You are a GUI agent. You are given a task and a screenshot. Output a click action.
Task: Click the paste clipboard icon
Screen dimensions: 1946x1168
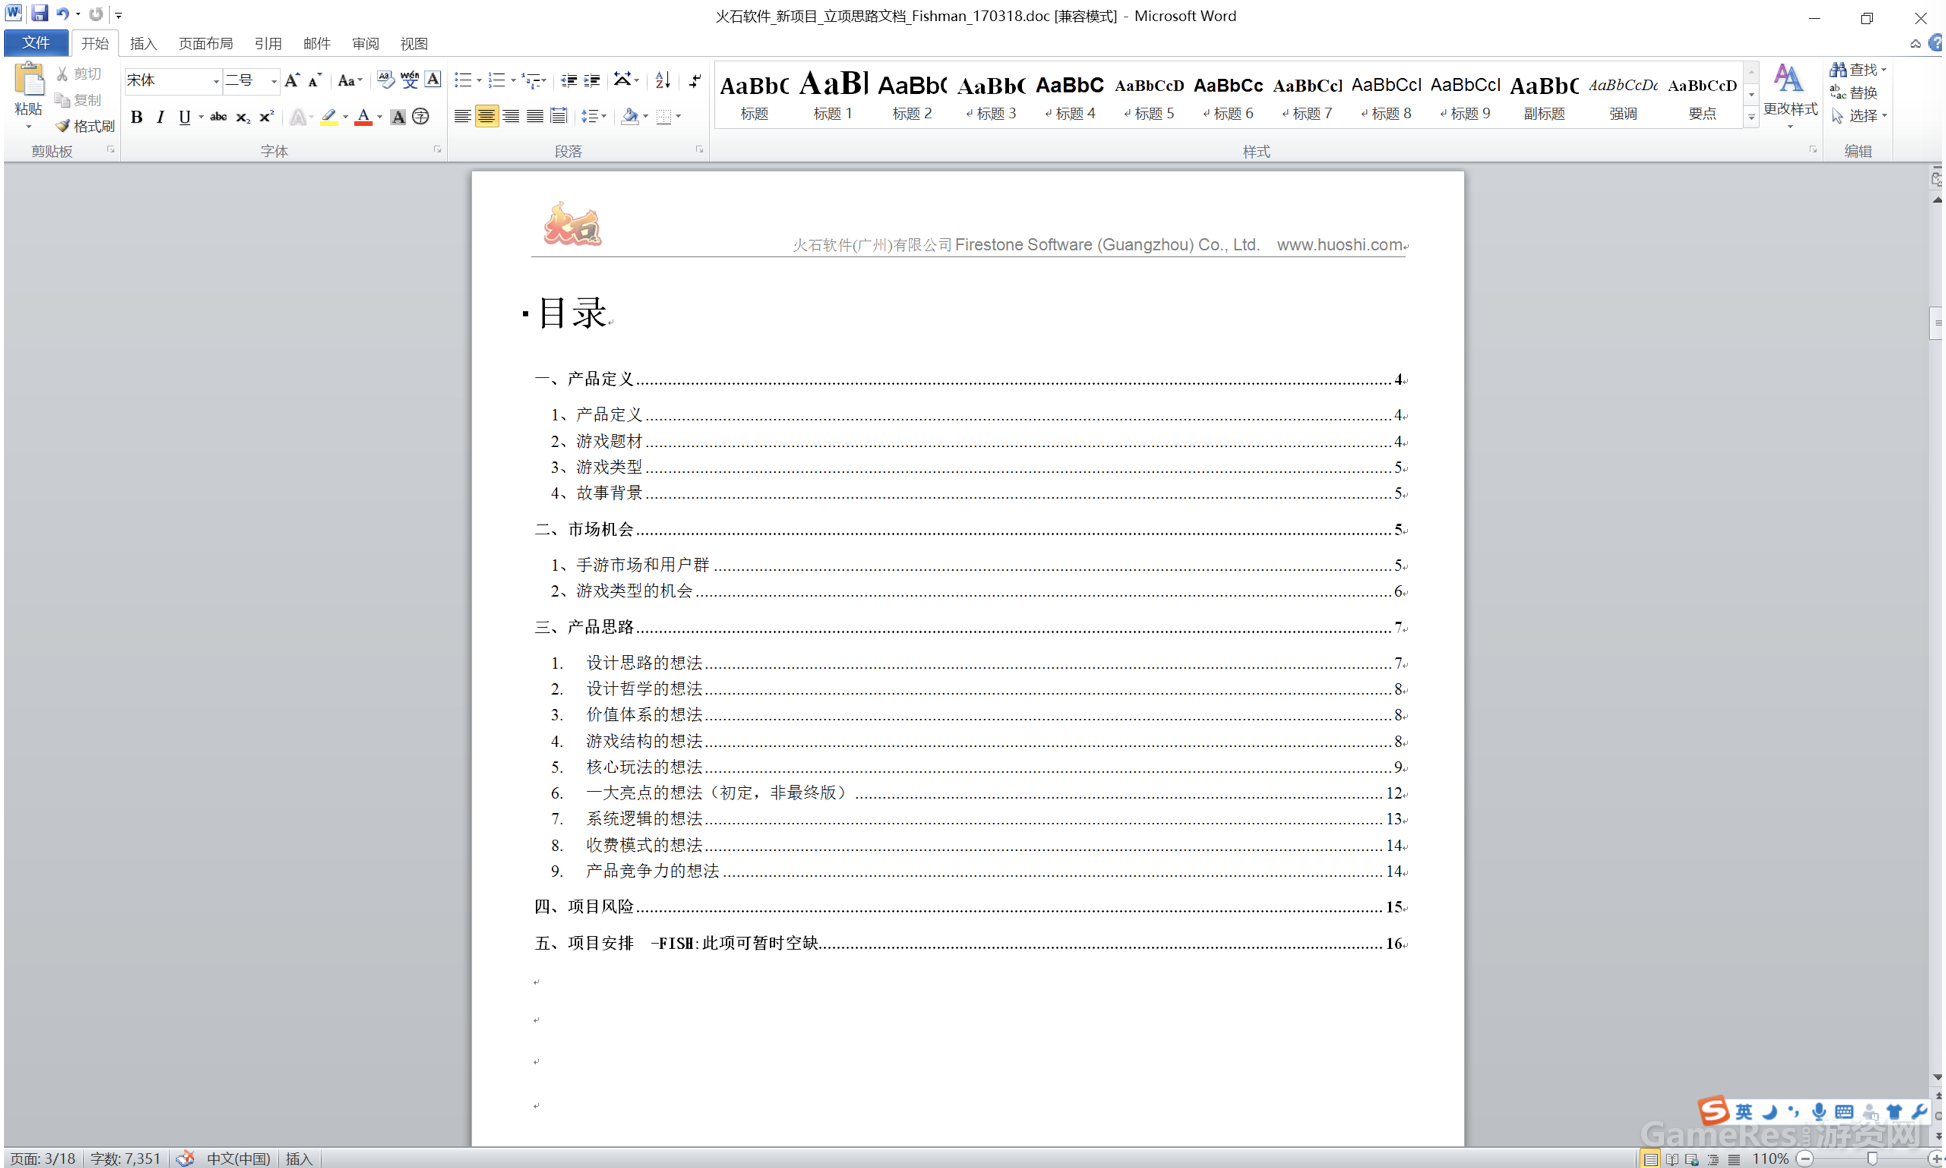[x=29, y=80]
